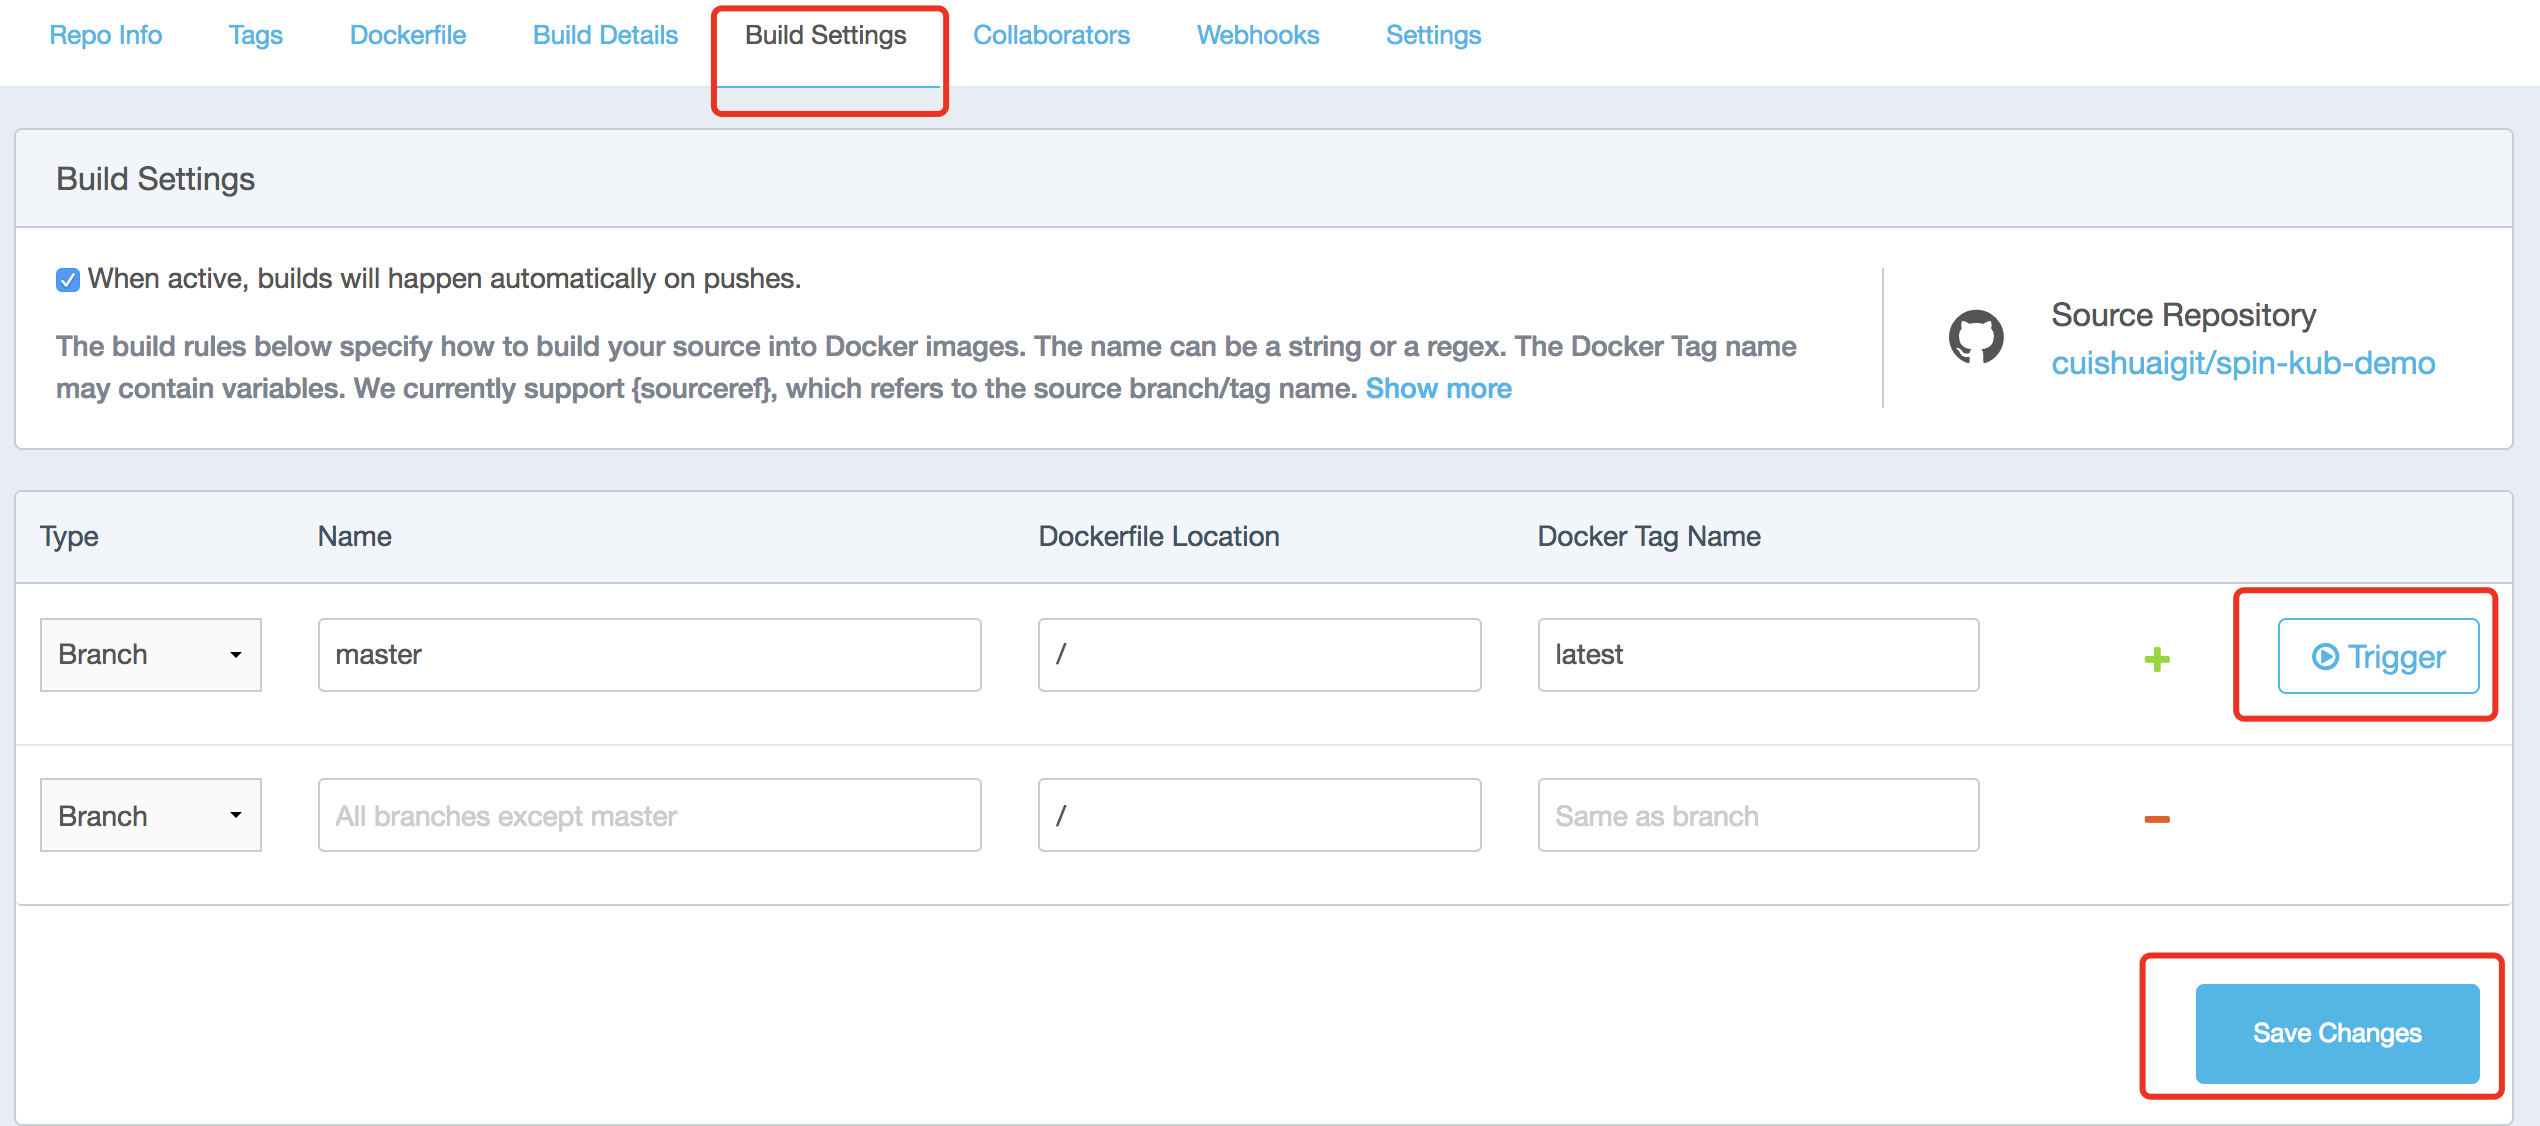Click the Save Changes button
The width and height of the screenshot is (2540, 1126).
click(x=2337, y=1033)
